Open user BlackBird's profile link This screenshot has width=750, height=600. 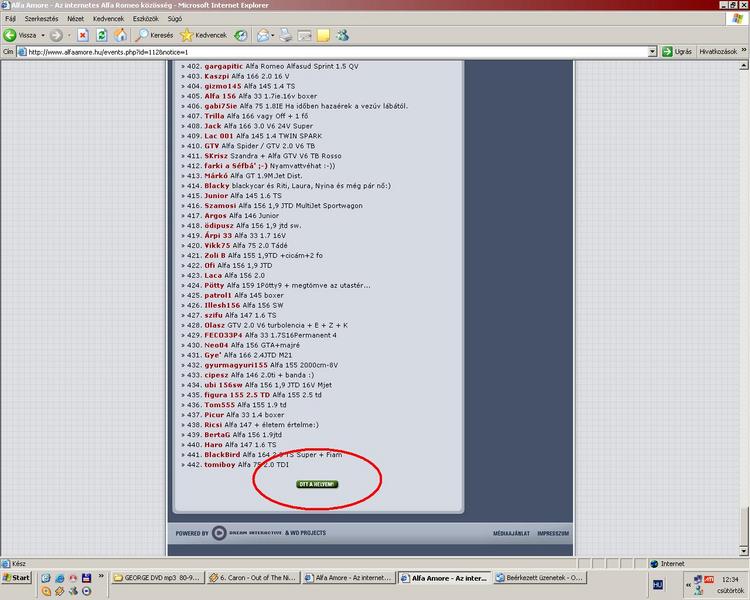tap(222, 455)
